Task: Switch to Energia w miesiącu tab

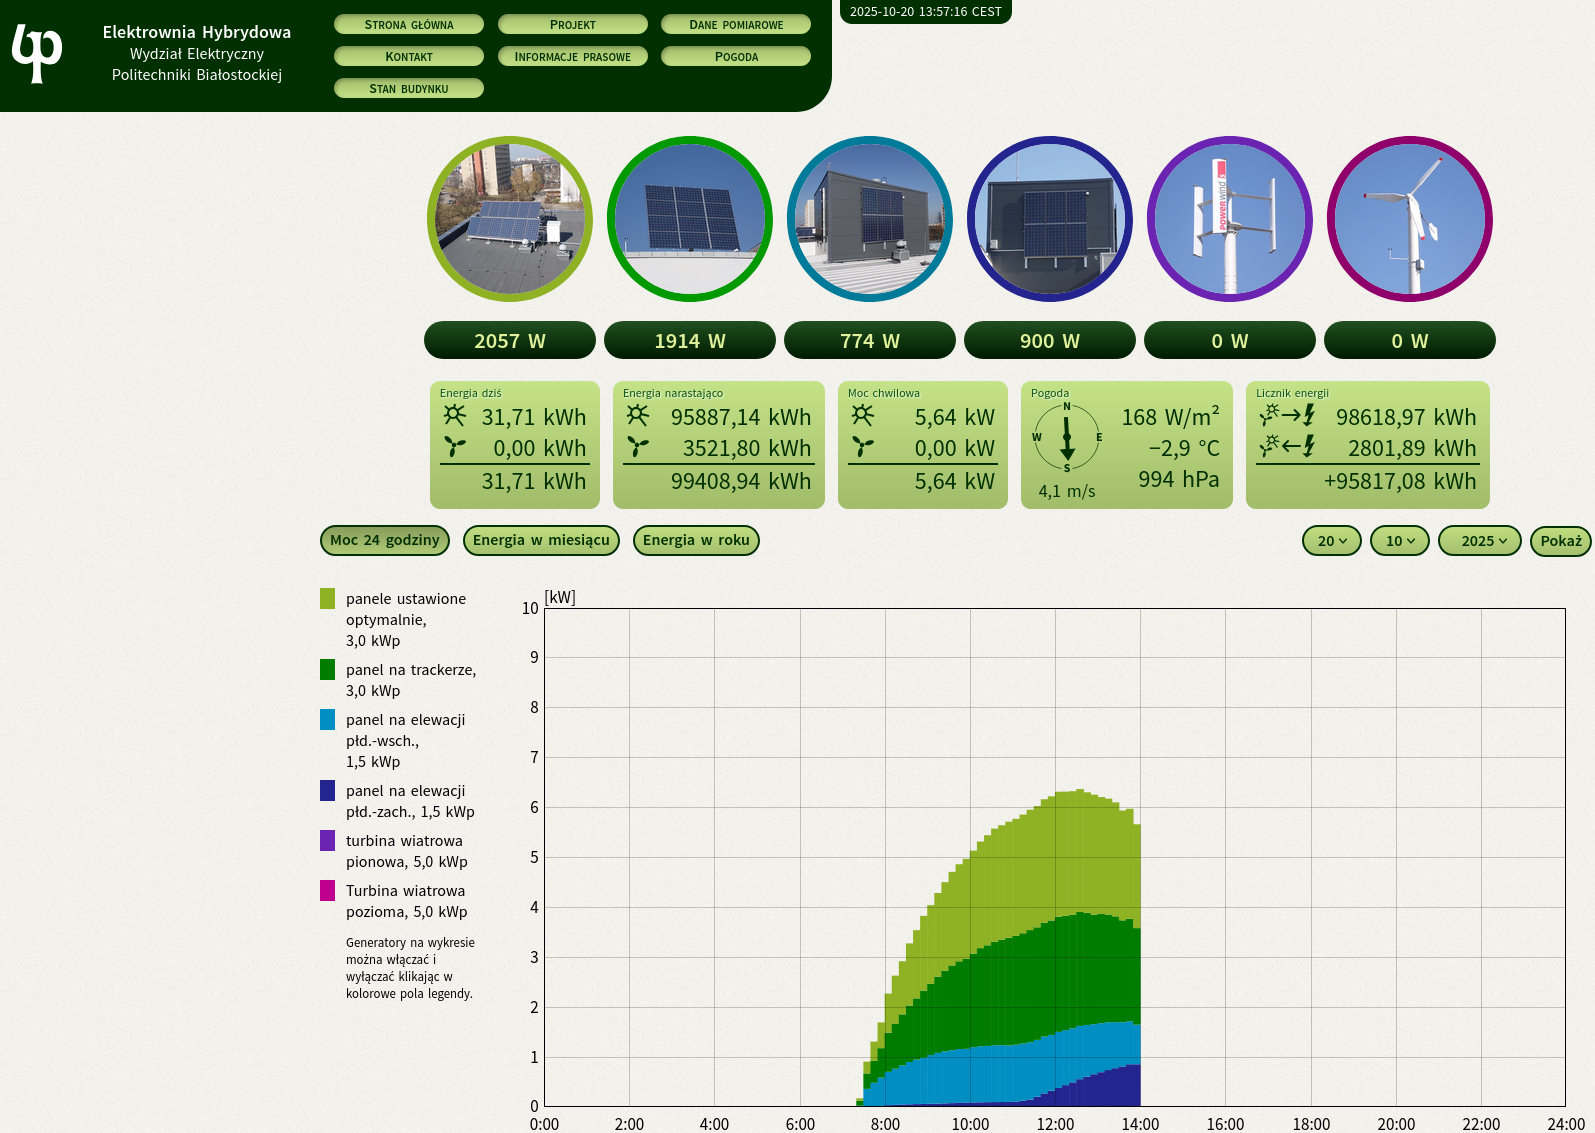Action: pos(541,540)
